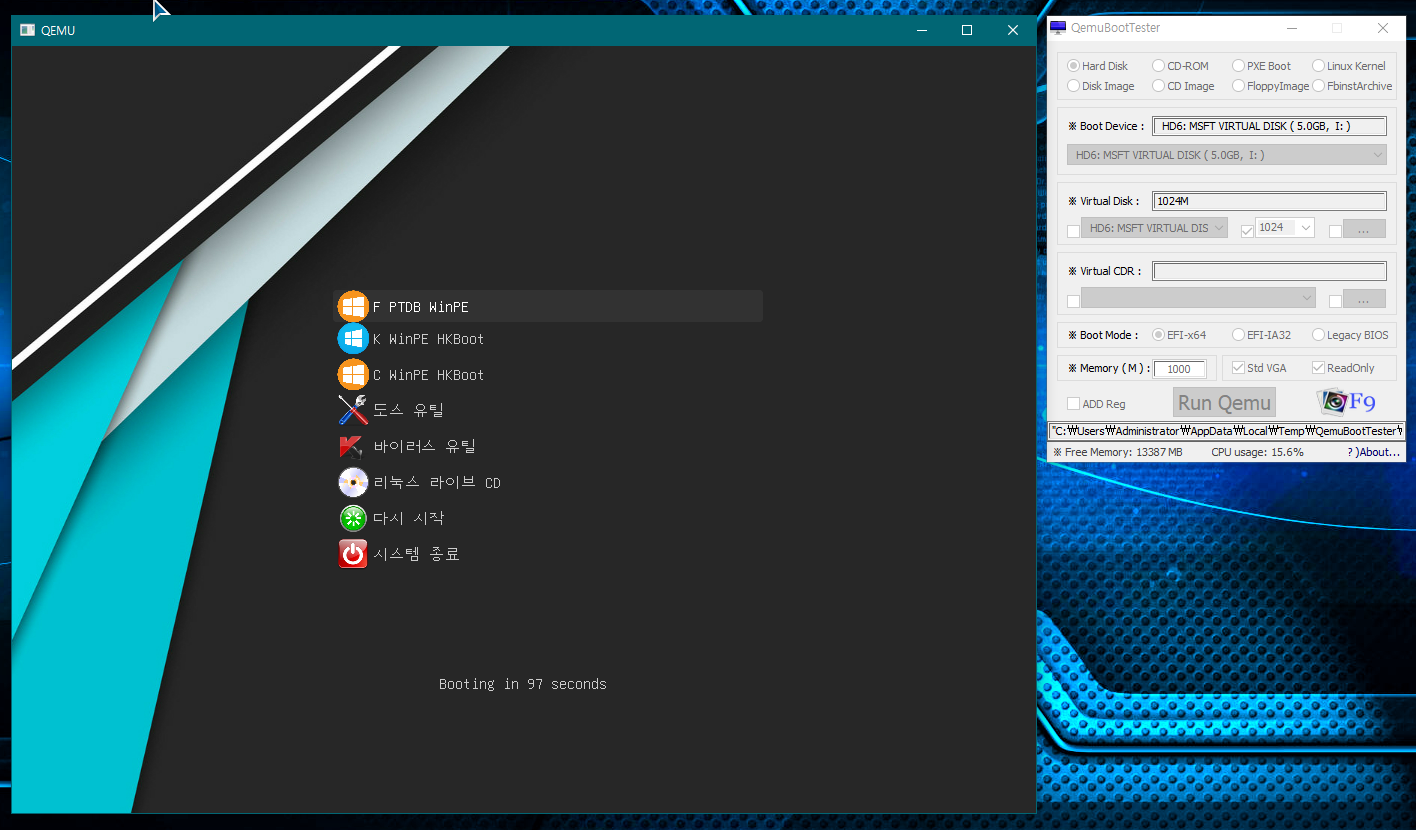The height and width of the screenshot is (830, 1416).
Task: Click blue Windows icon for K WinPE HKBoot
Action: (353, 339)
